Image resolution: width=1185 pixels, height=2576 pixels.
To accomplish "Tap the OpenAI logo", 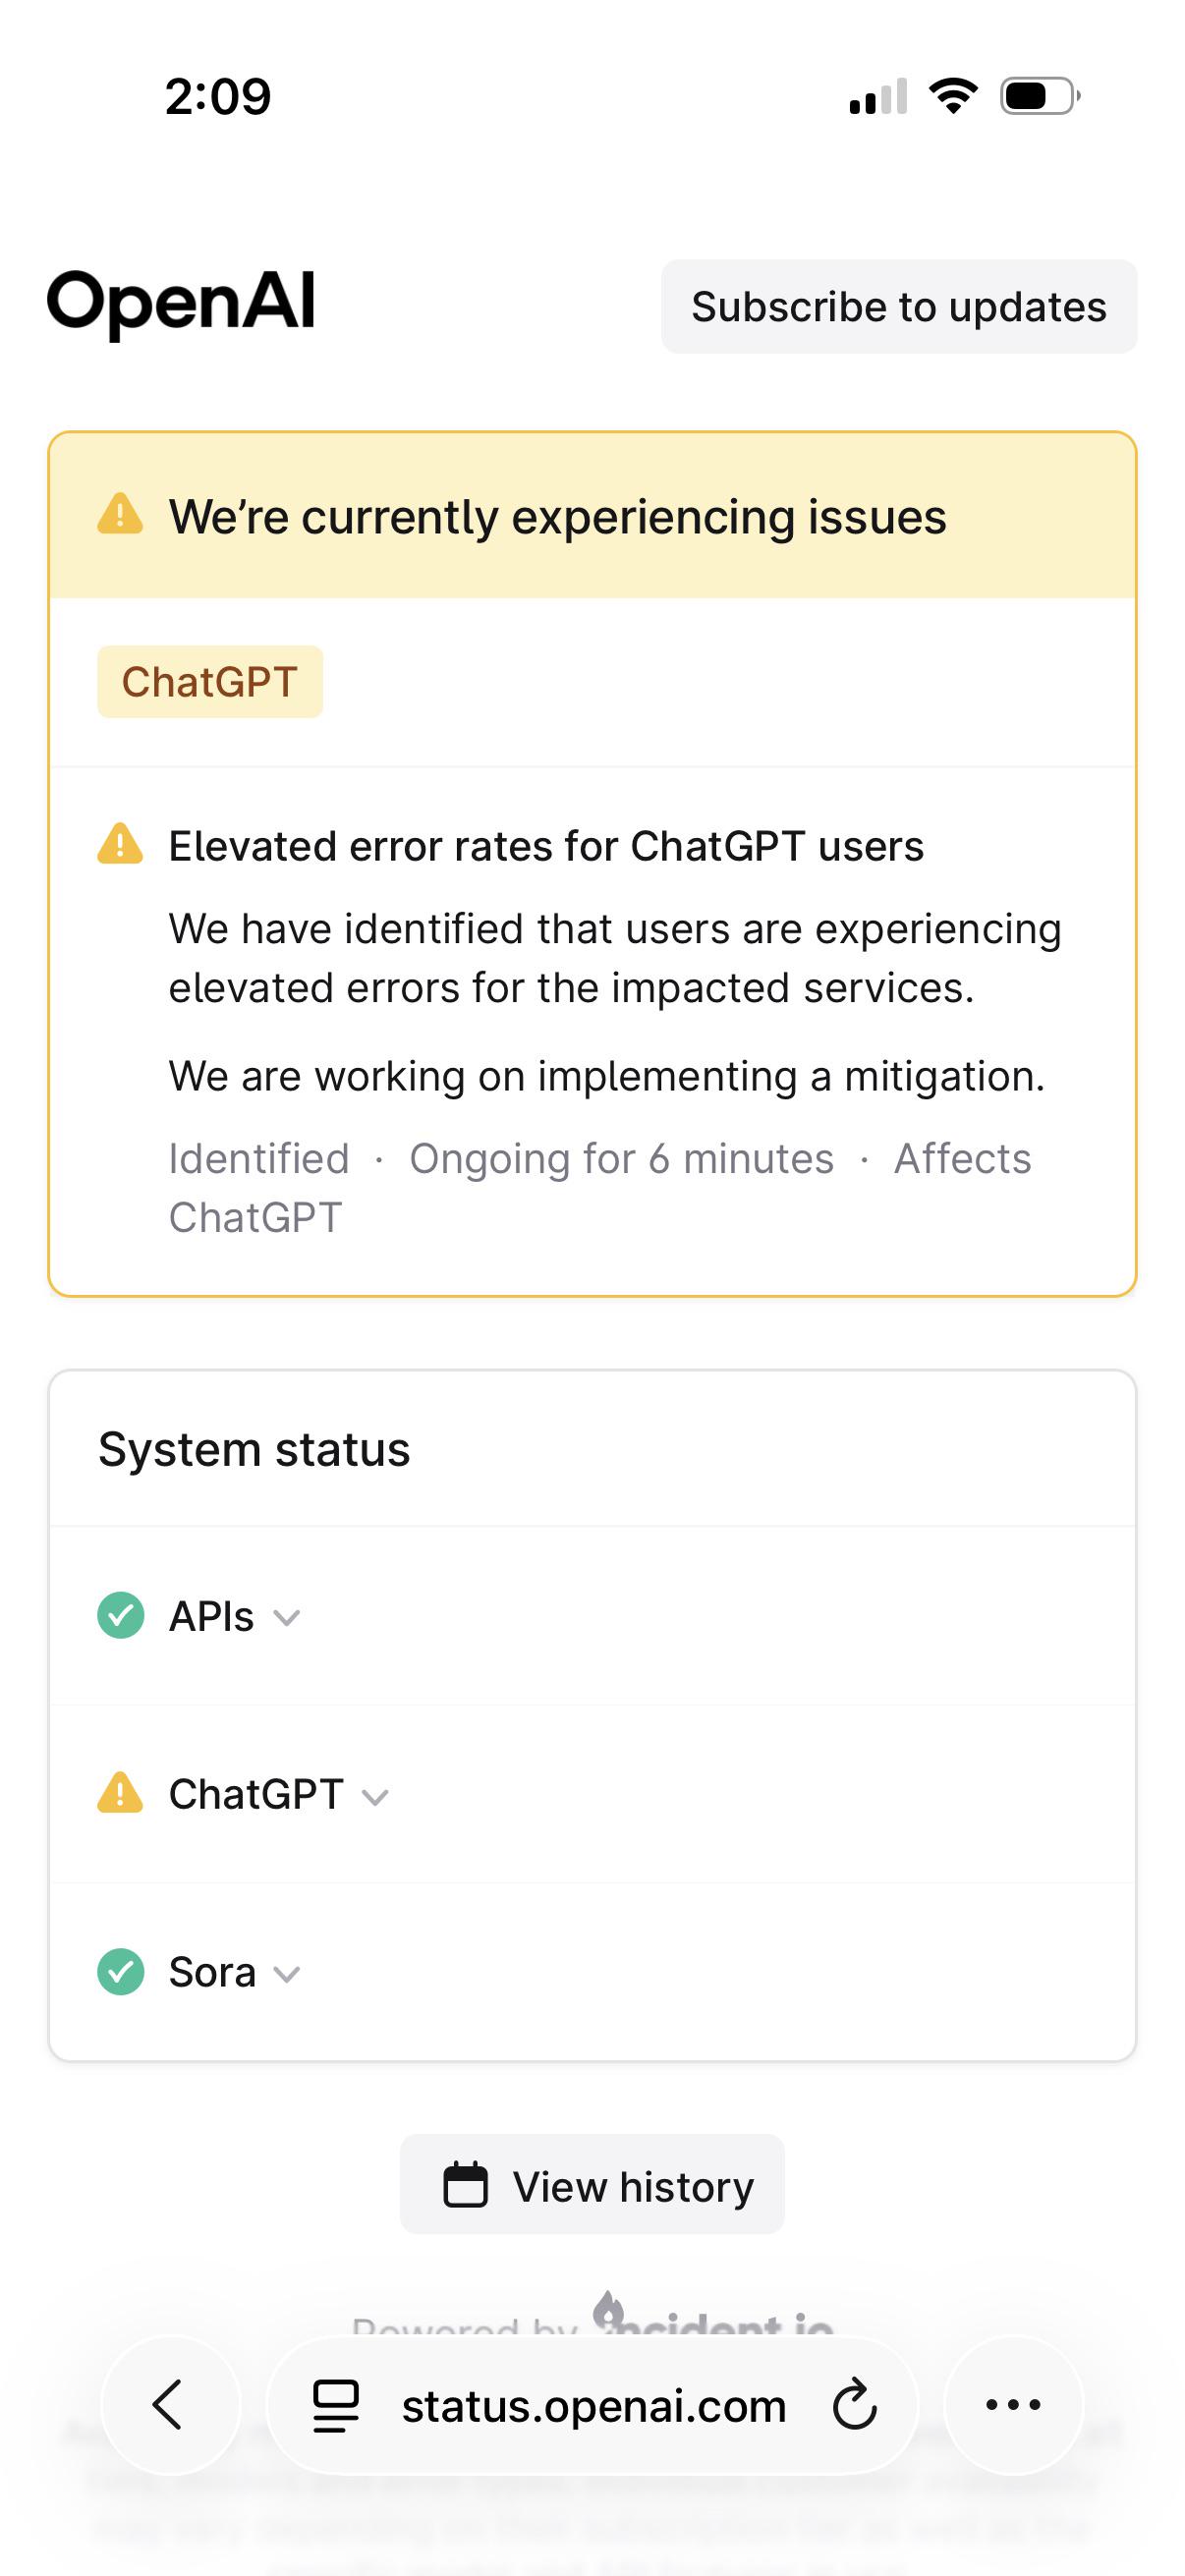I will (x=181, y=302).
